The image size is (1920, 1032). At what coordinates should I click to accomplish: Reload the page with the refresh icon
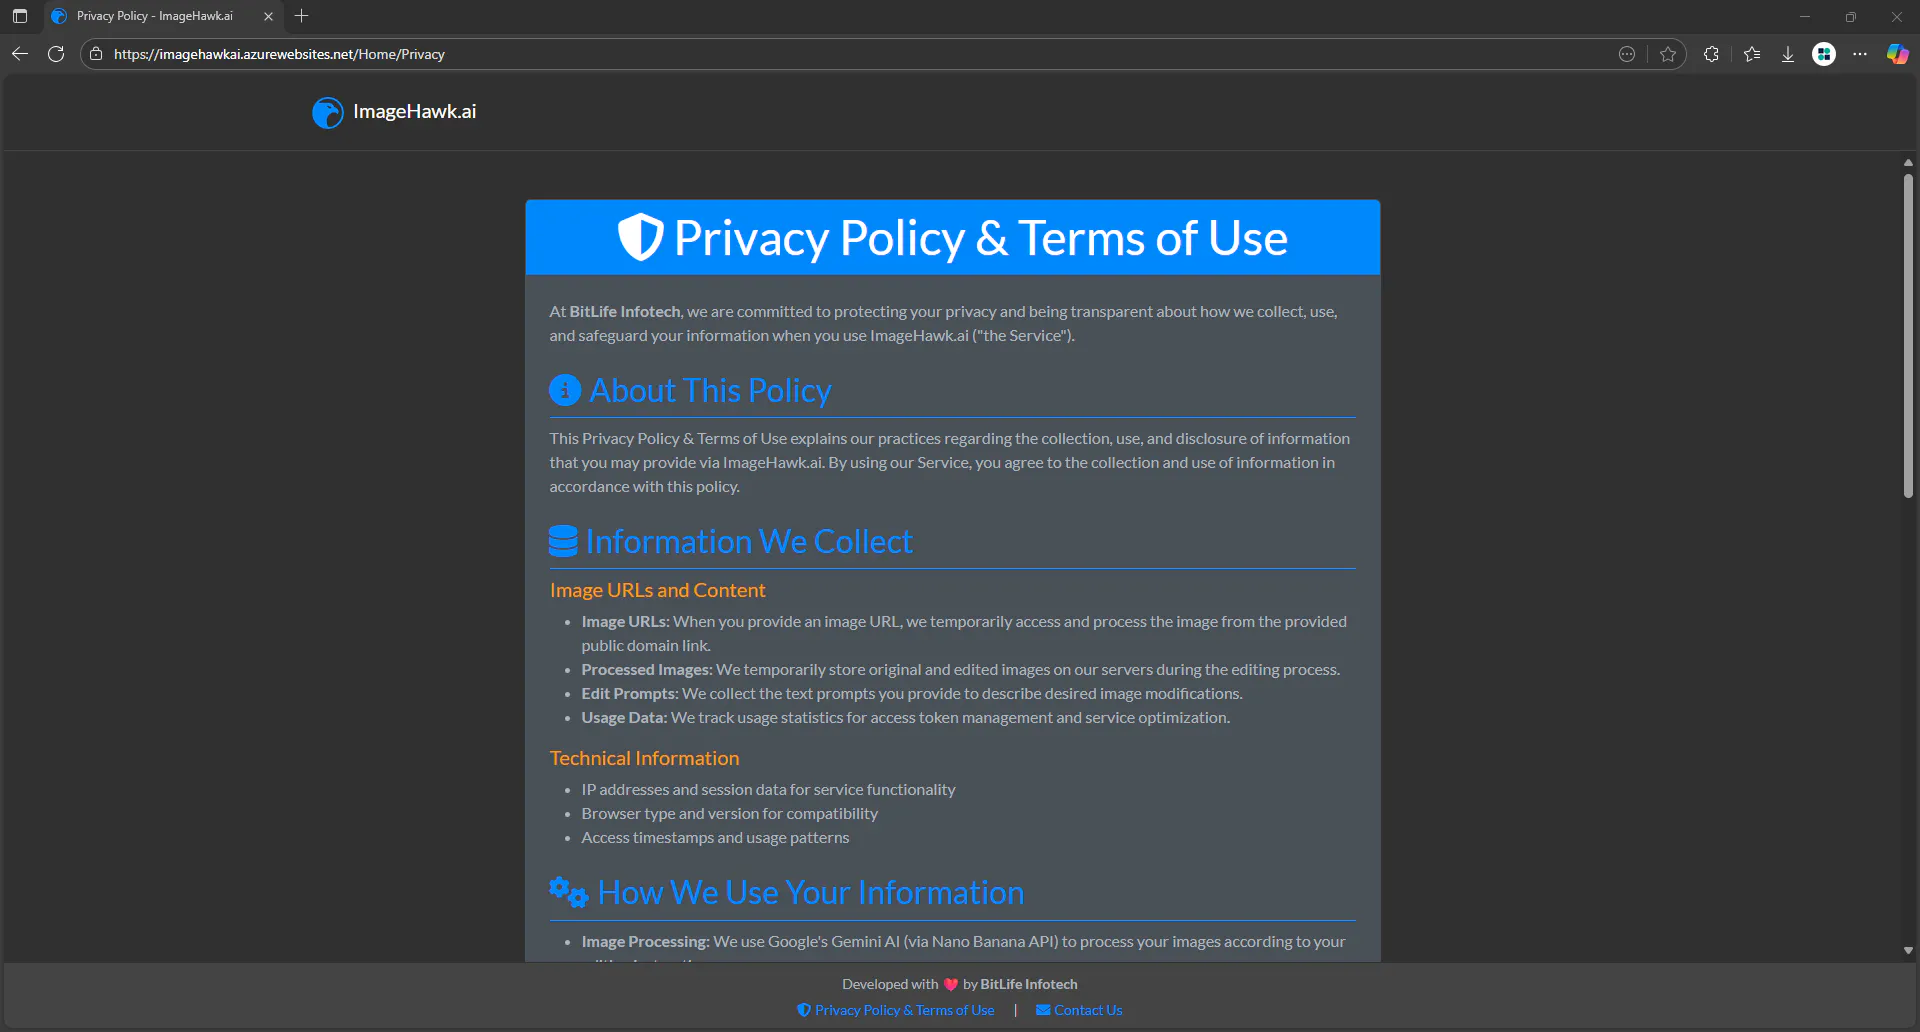(56, 54)
